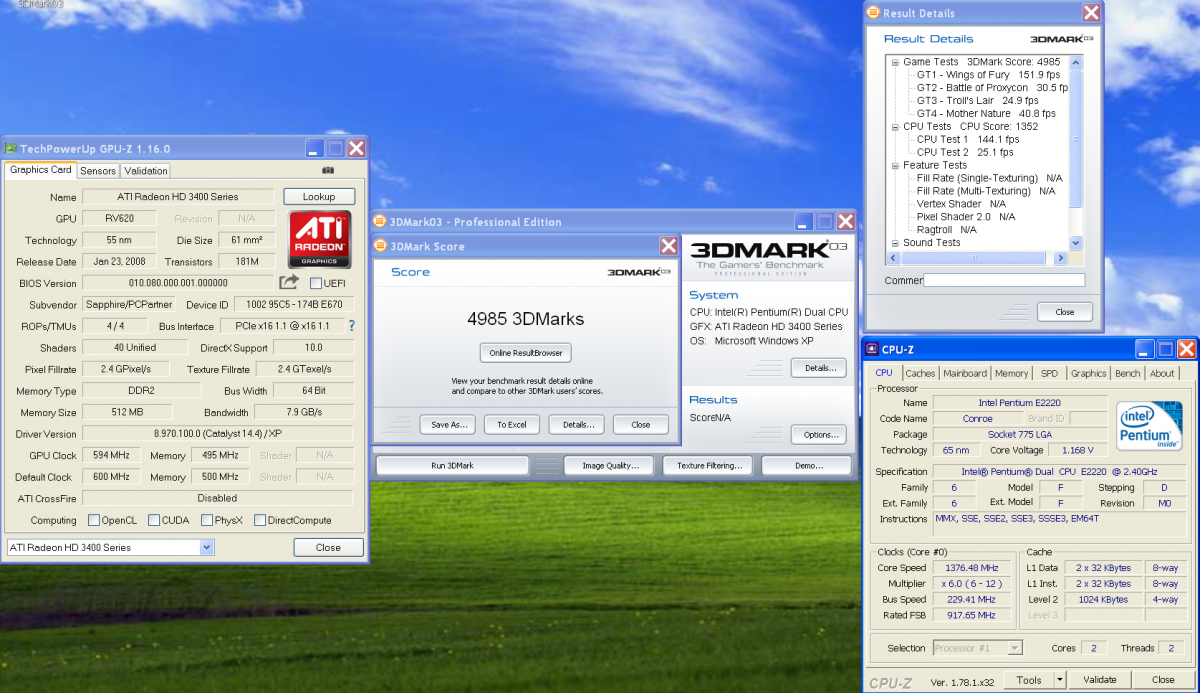1200x693 pixels.
Task: Click the Comment input field
Action: tap(1004, 281)
